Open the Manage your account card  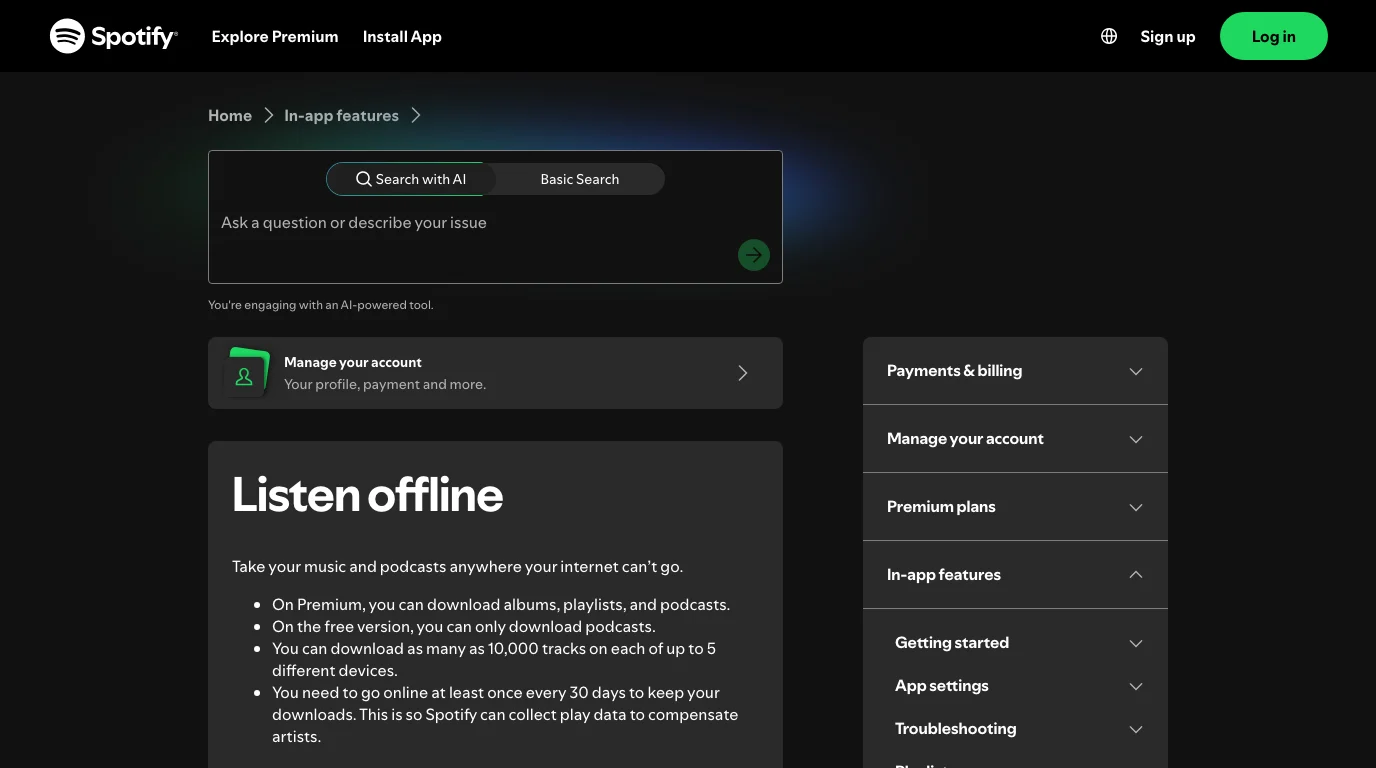pyautogui.click(x=495, y=373)
